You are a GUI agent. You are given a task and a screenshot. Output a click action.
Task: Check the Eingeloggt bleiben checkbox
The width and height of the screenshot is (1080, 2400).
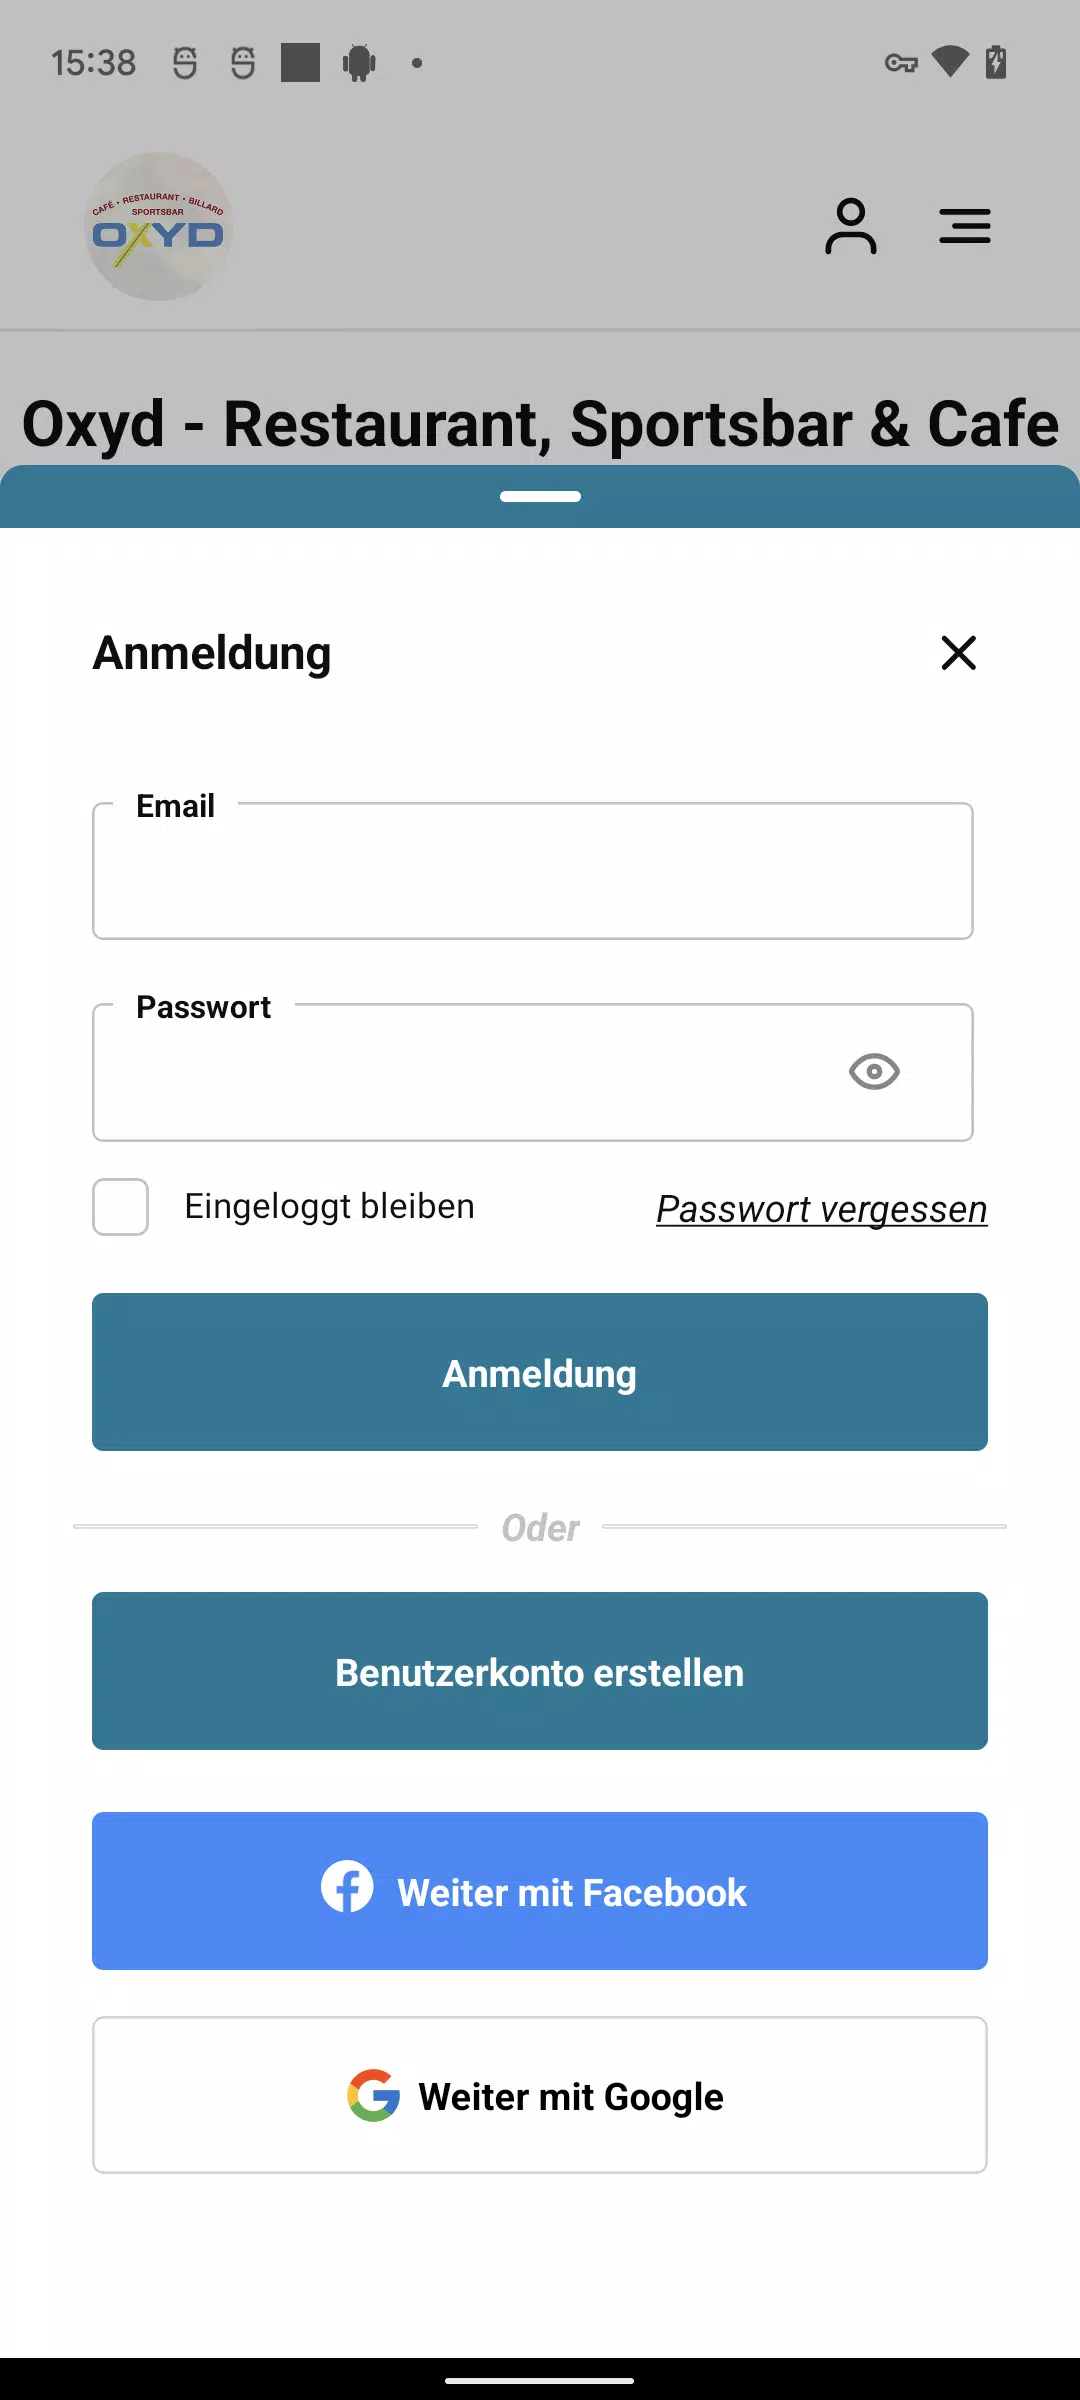click(x=121, y=1207)
